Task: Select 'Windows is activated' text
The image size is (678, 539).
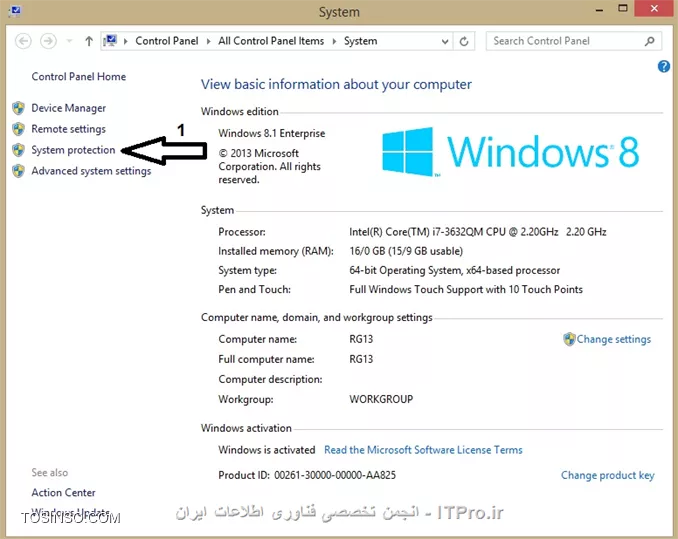Action: click(267, 450)
